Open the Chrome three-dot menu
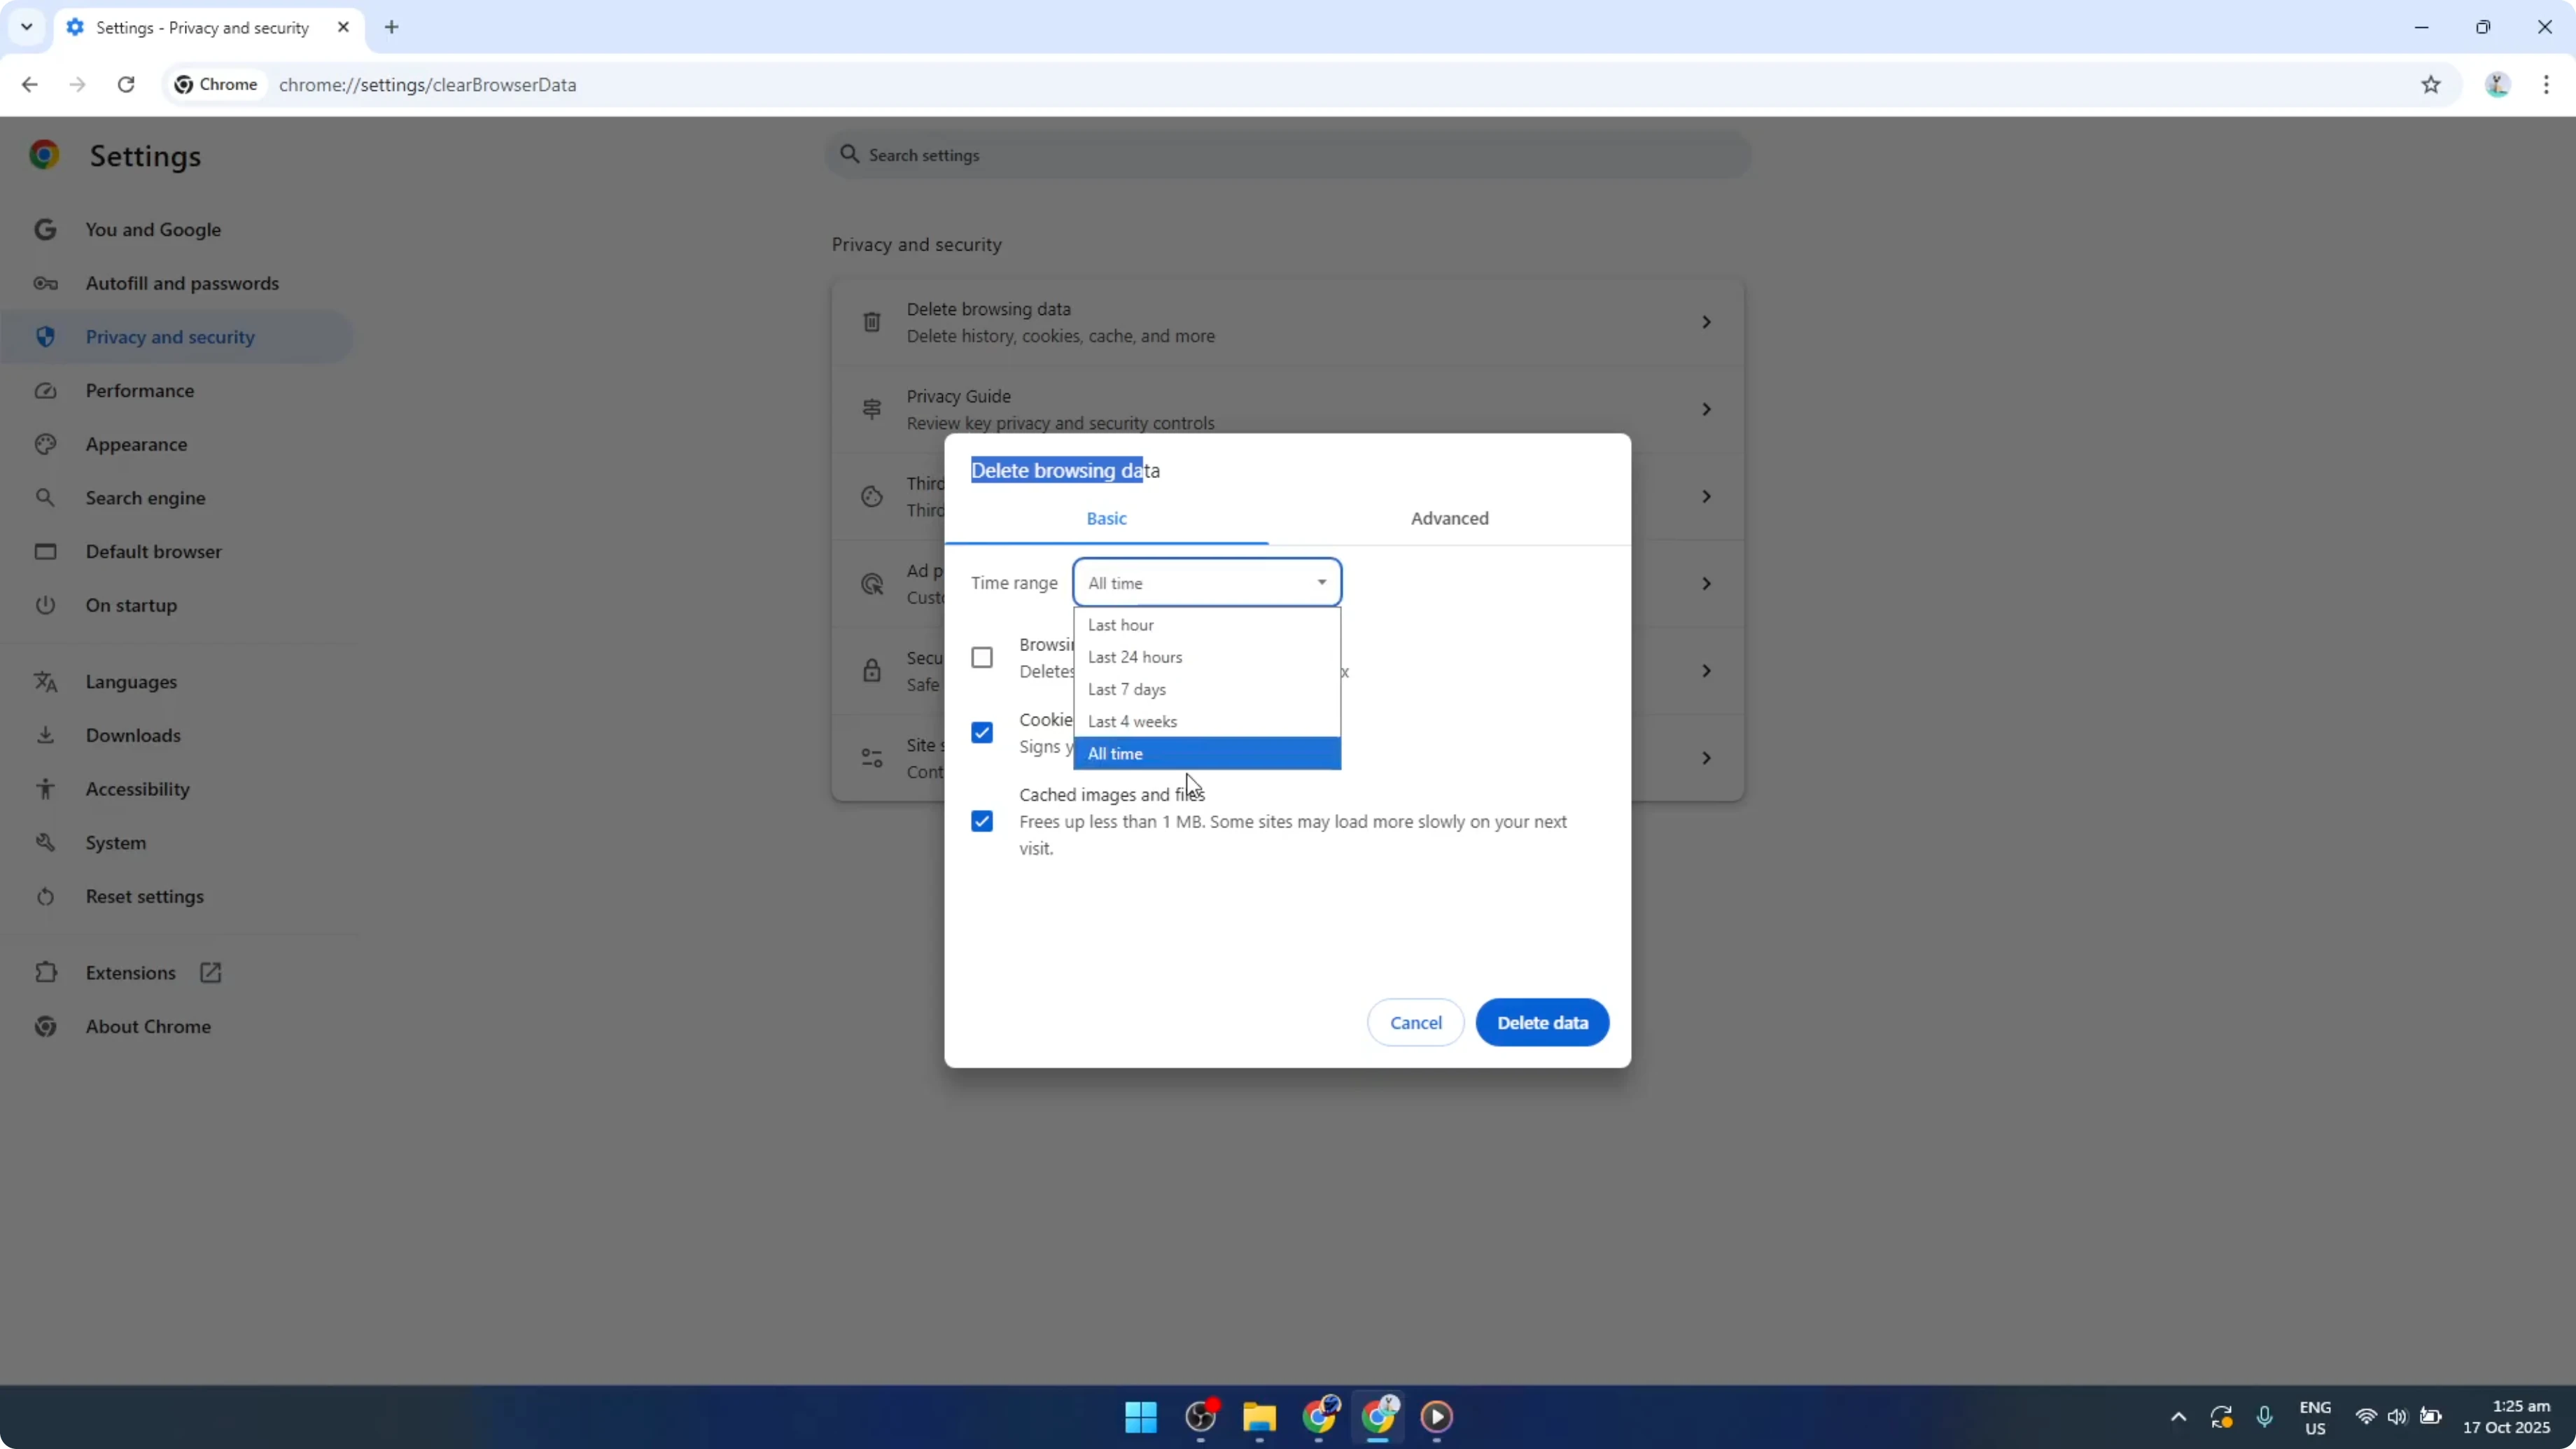 click(x=2546, y=85)
